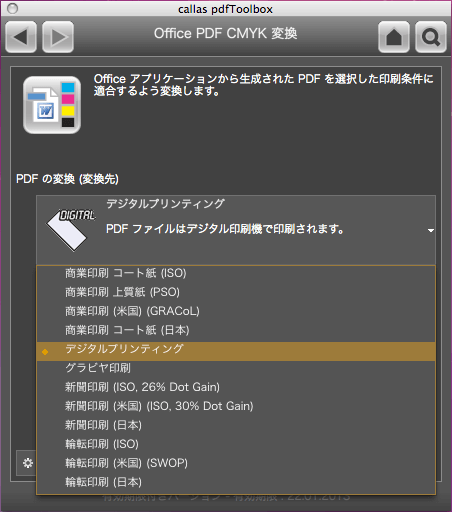Select 商業印刷 コート紙 (ISO) option
Screen dimensions: 452x512
click(x=236, y=273)
